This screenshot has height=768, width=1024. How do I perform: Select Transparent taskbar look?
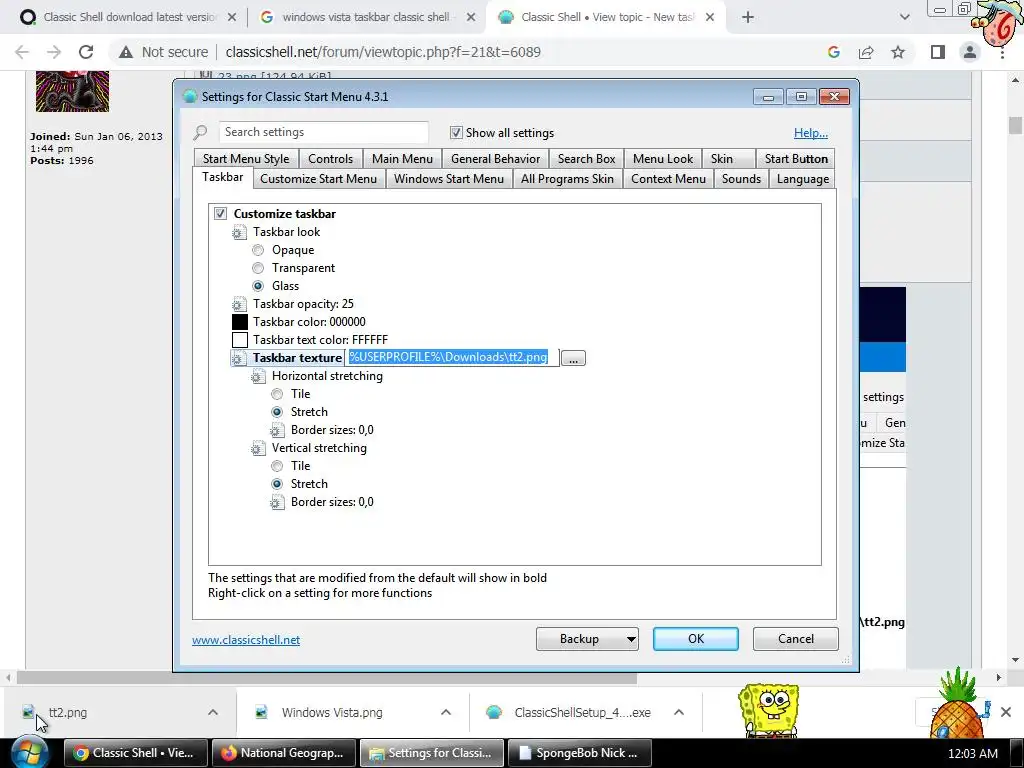258,268
